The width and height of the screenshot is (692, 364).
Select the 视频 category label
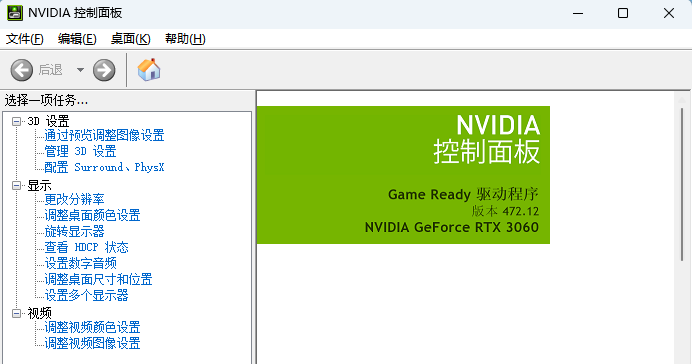(x=39, y=313)
